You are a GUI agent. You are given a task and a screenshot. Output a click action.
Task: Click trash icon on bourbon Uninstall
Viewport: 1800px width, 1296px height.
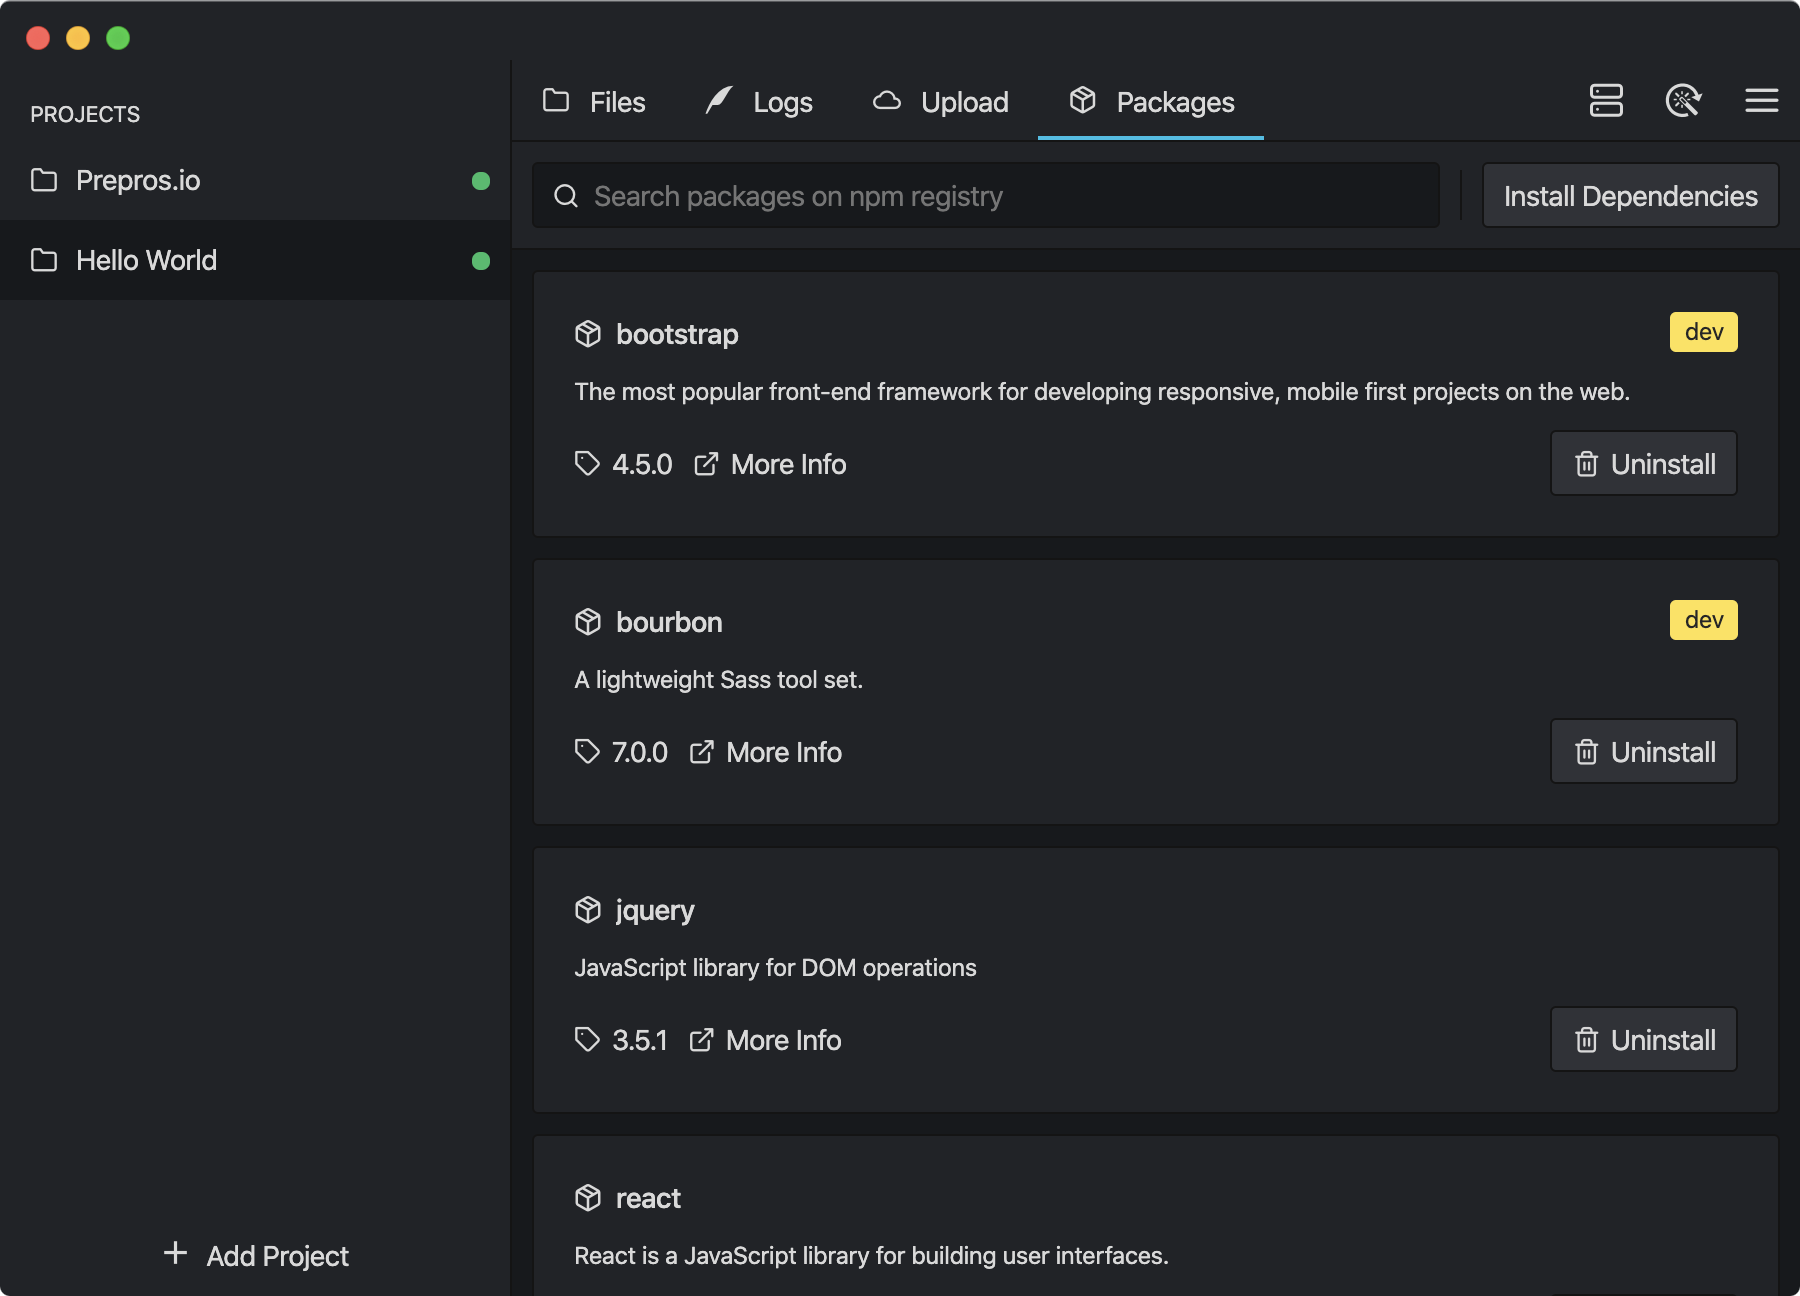(x=1586, y=752)
